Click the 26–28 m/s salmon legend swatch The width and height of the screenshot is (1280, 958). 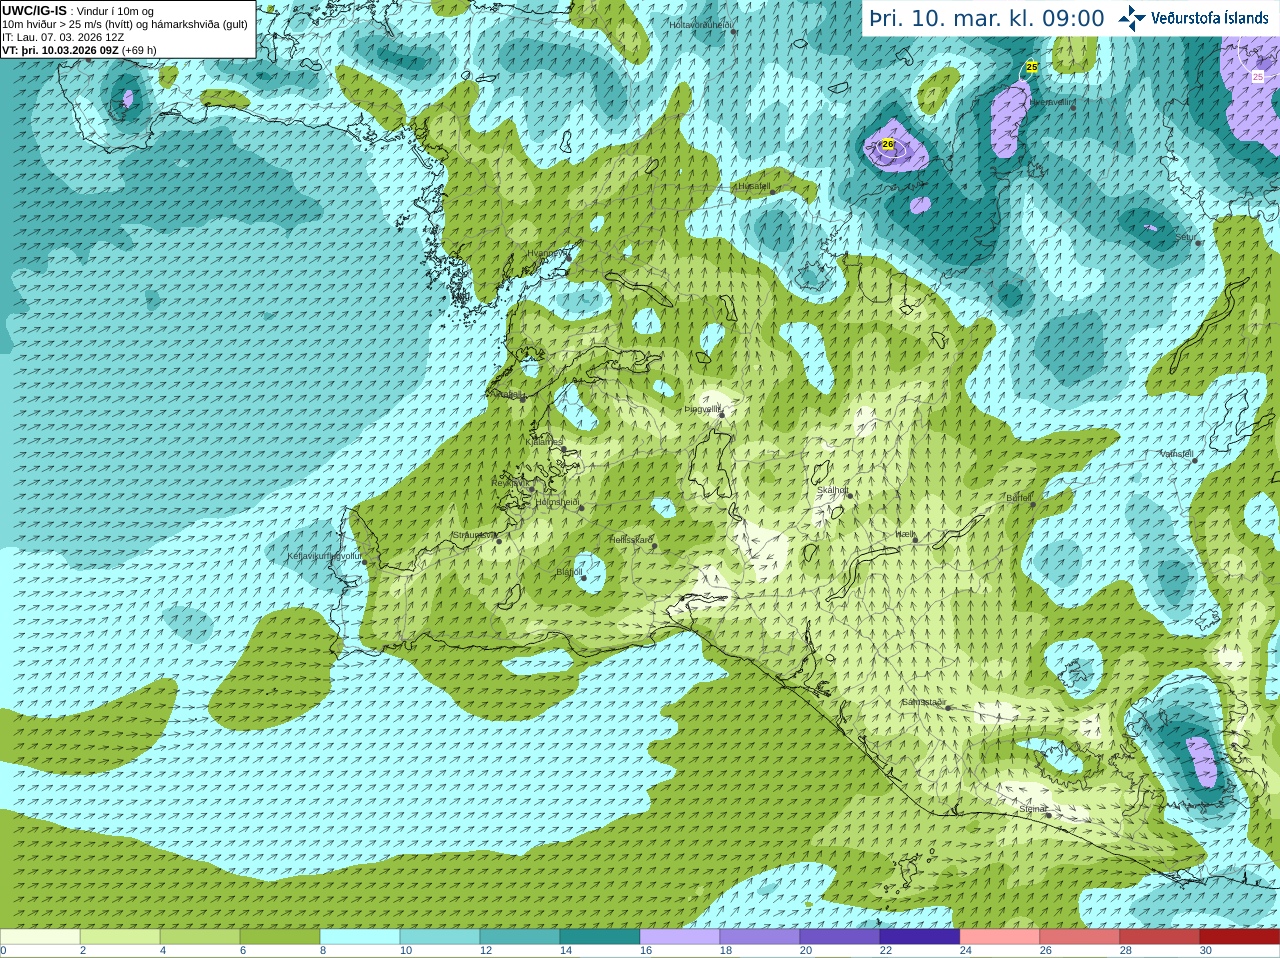click(1080, 937)
